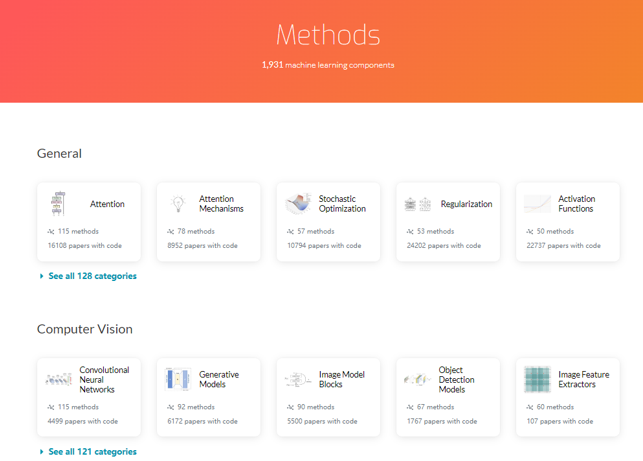Click the Attention category thumbnail icon
The width and height of the screenshot is (643, 461).
click(x=58, y=204)
